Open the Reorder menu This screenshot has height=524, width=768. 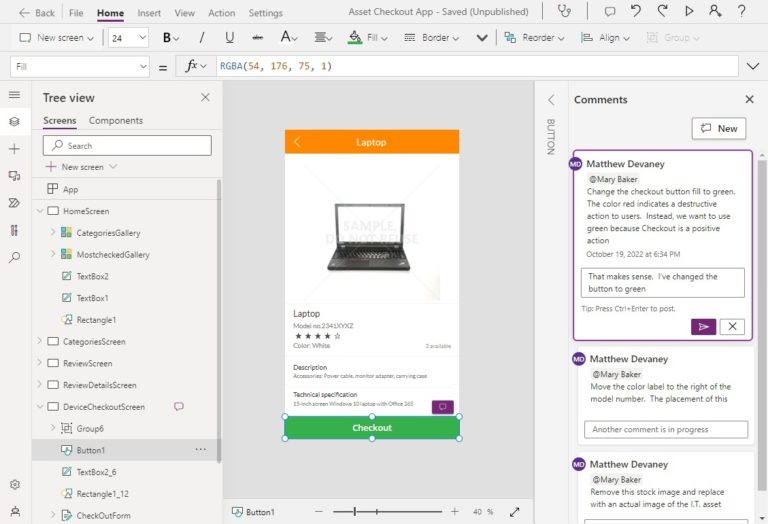tap(534, 38)
